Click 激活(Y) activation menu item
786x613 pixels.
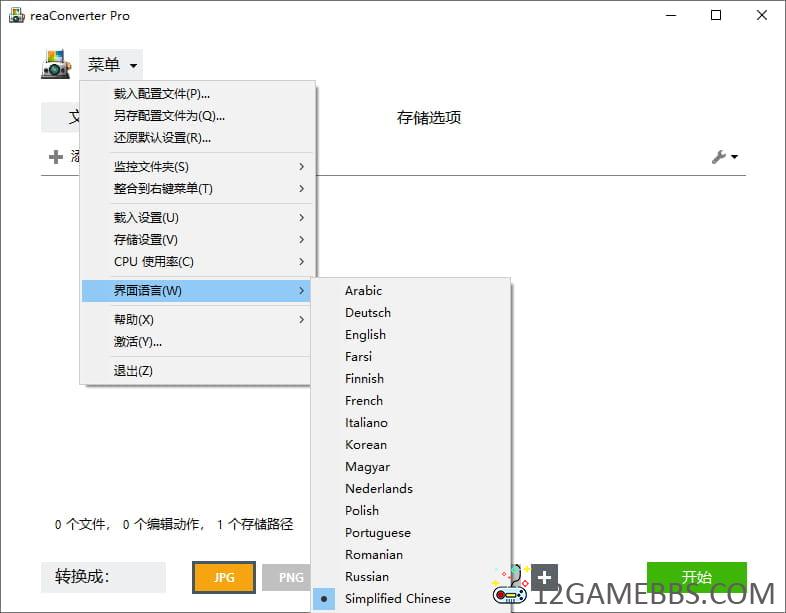[x=137, y=342]
